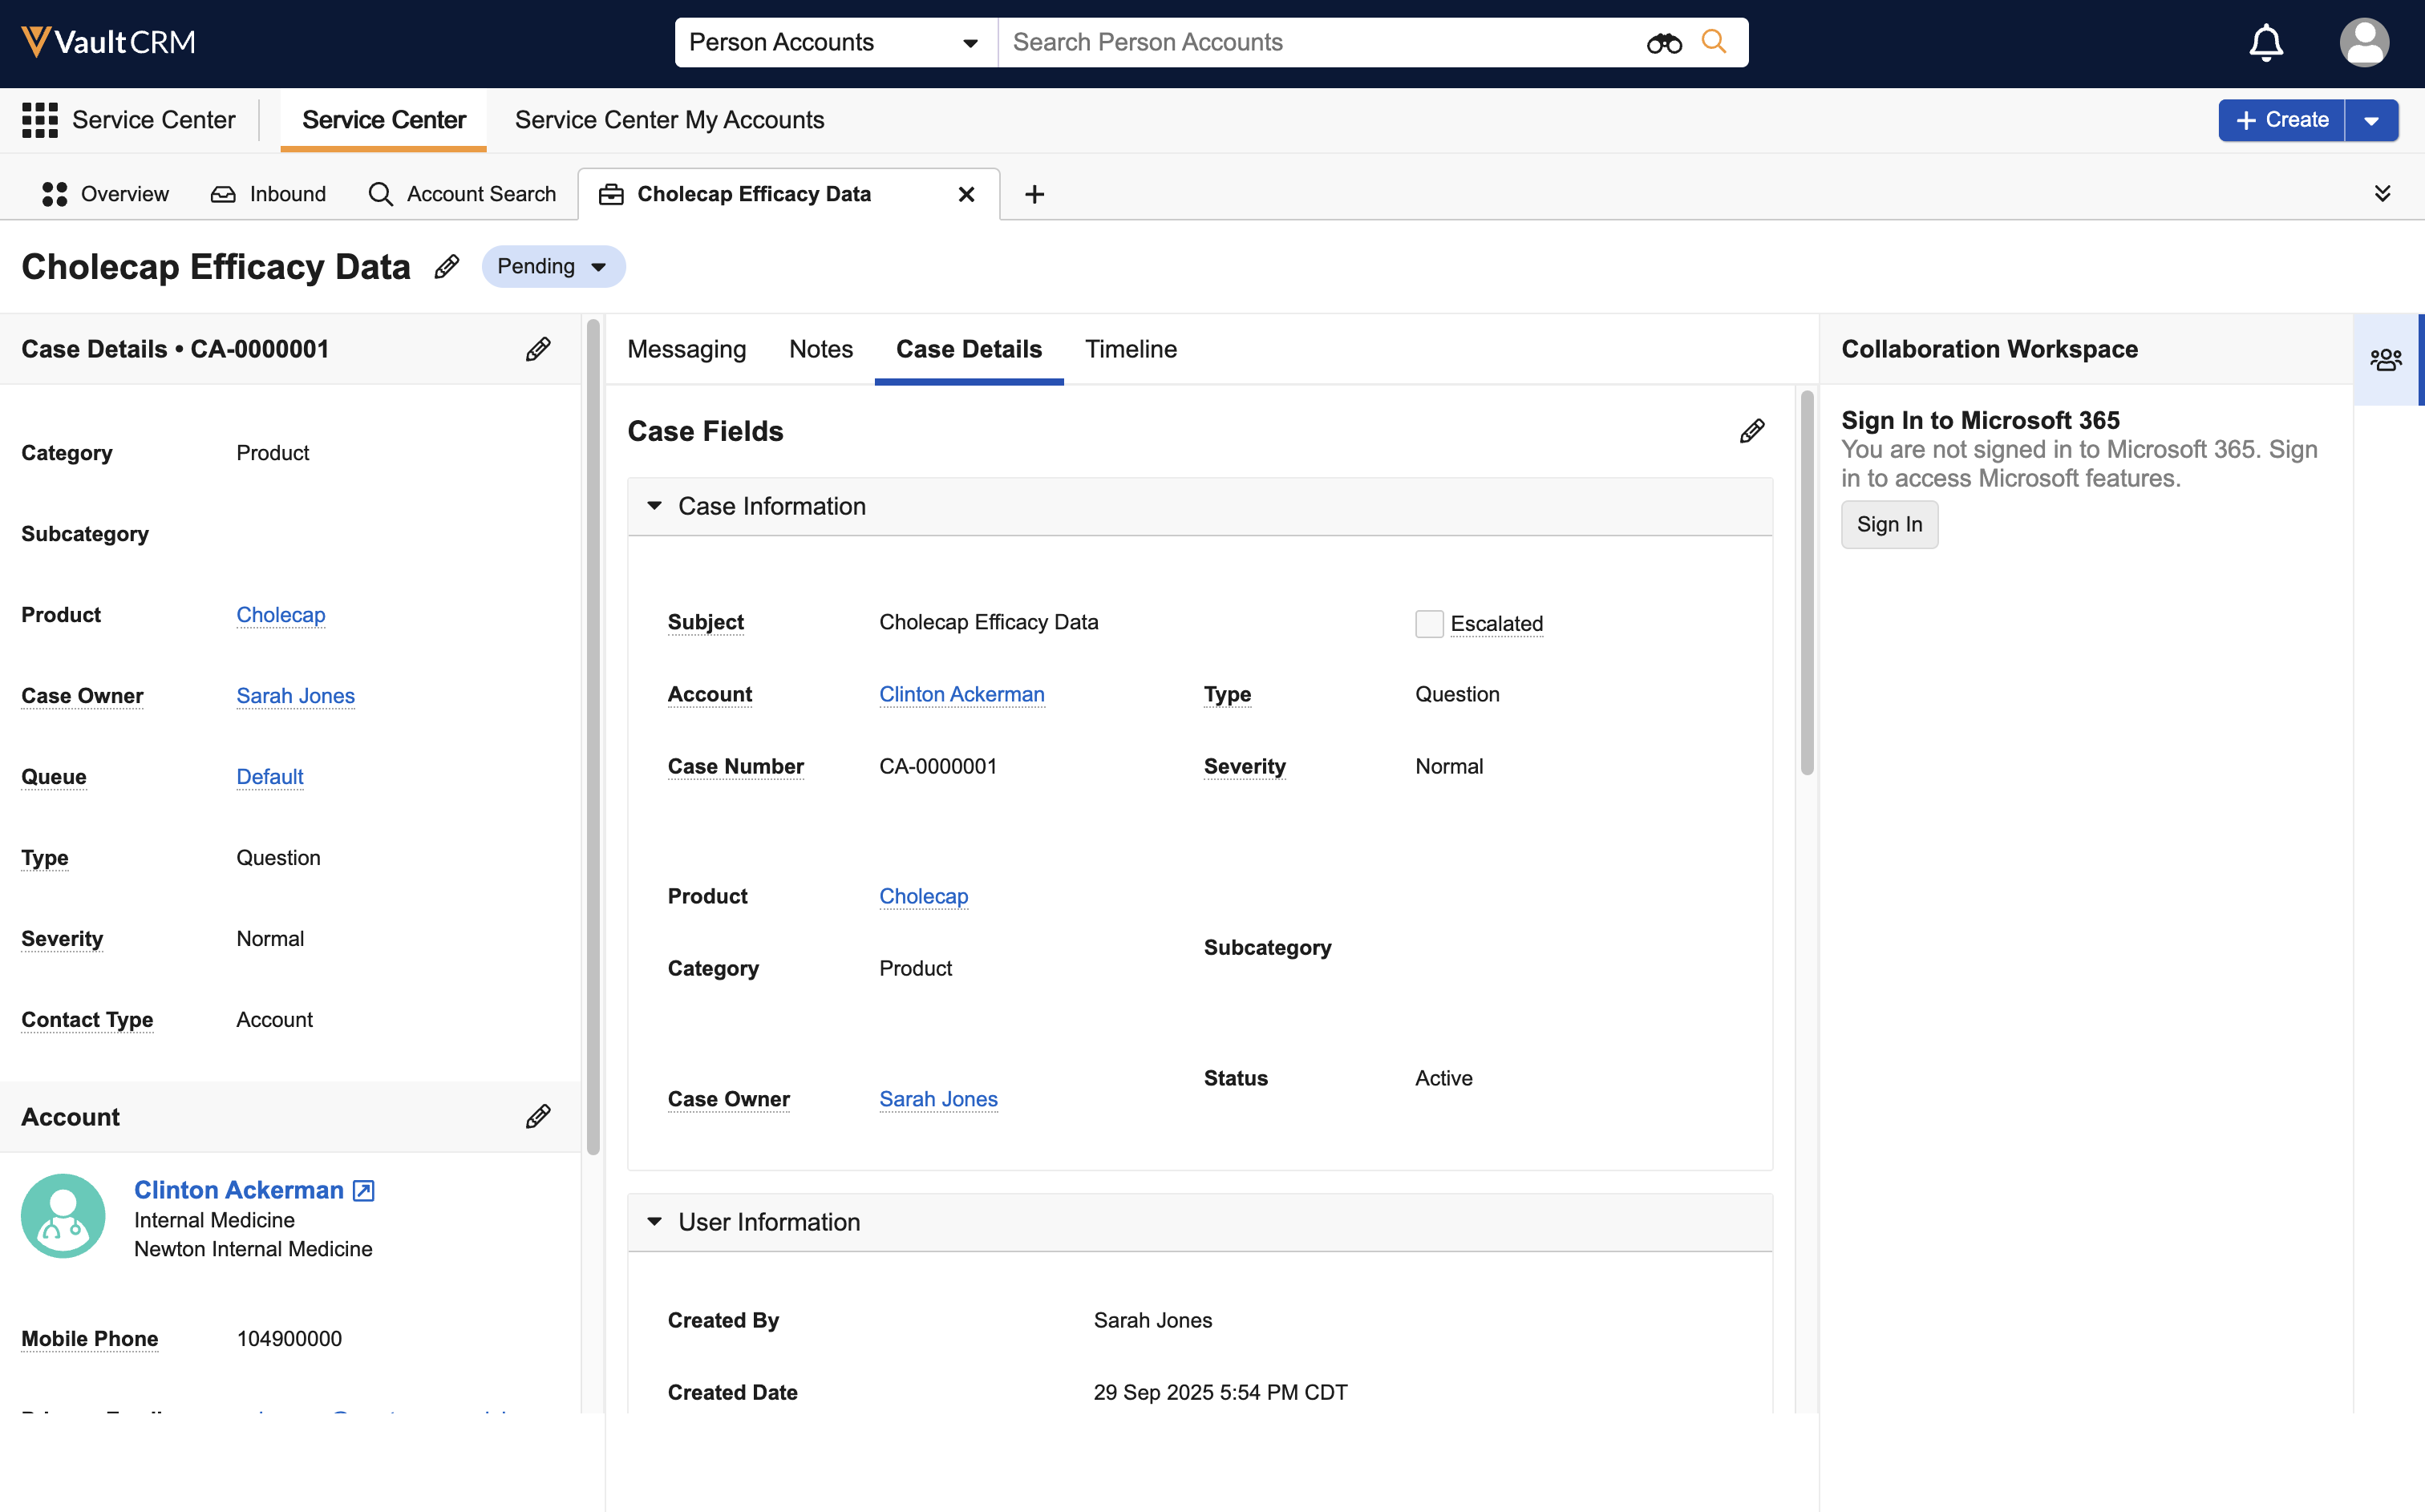Open the Pending status dropdown
2425x1512 pixels.
553,266
